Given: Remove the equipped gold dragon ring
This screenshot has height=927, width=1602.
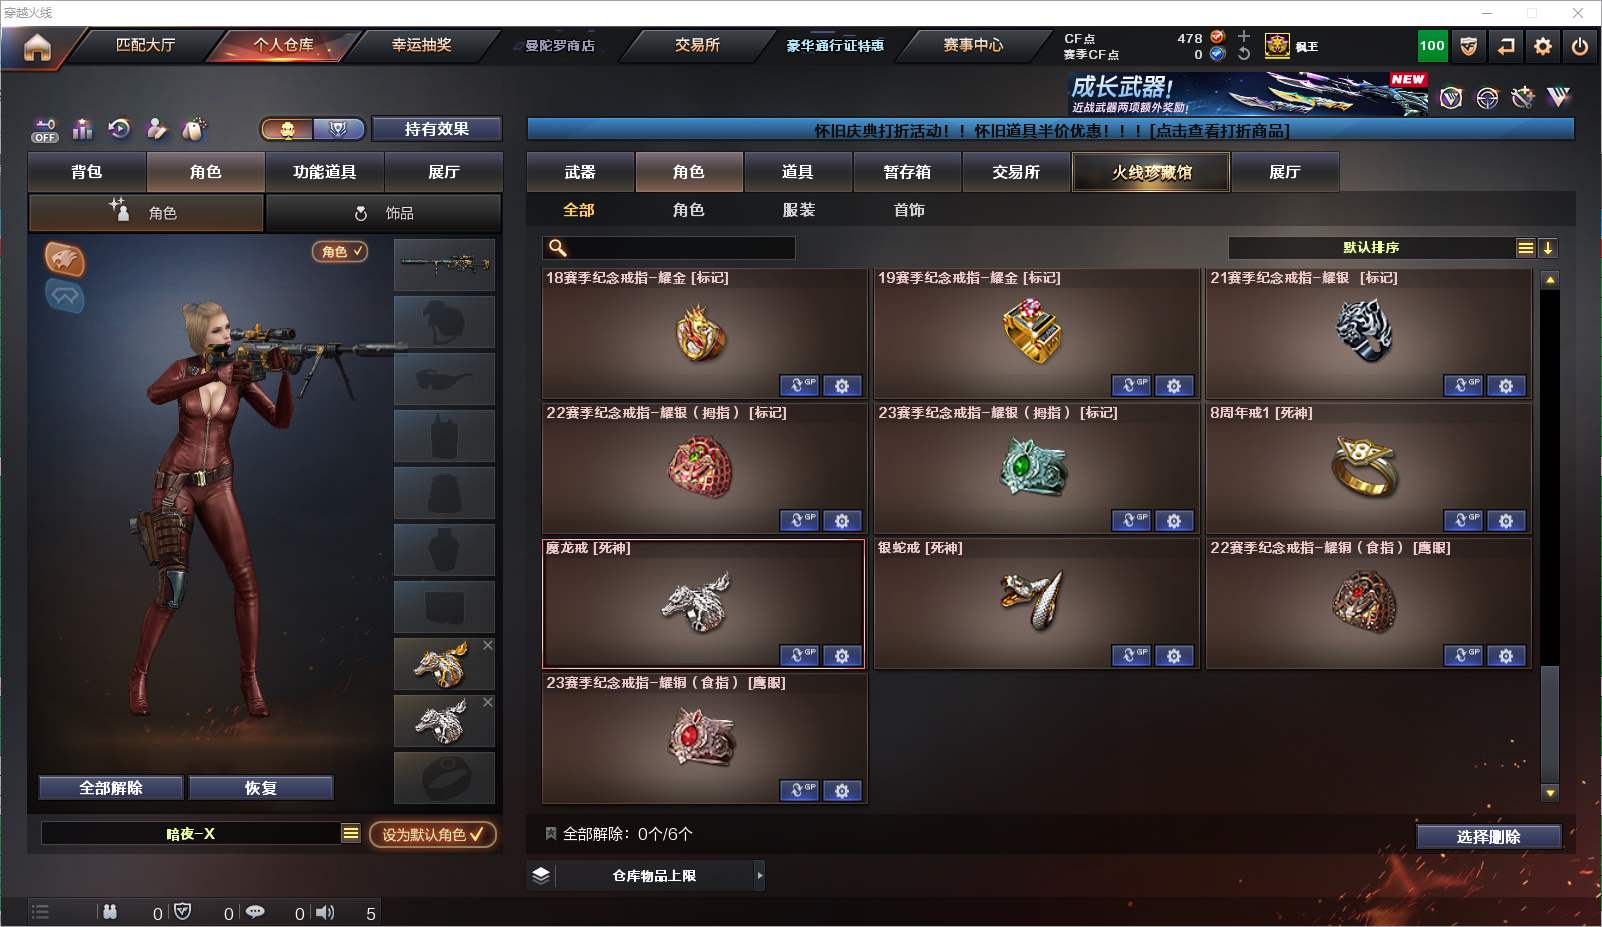Looking at the screenshot, I should point(488,646).
